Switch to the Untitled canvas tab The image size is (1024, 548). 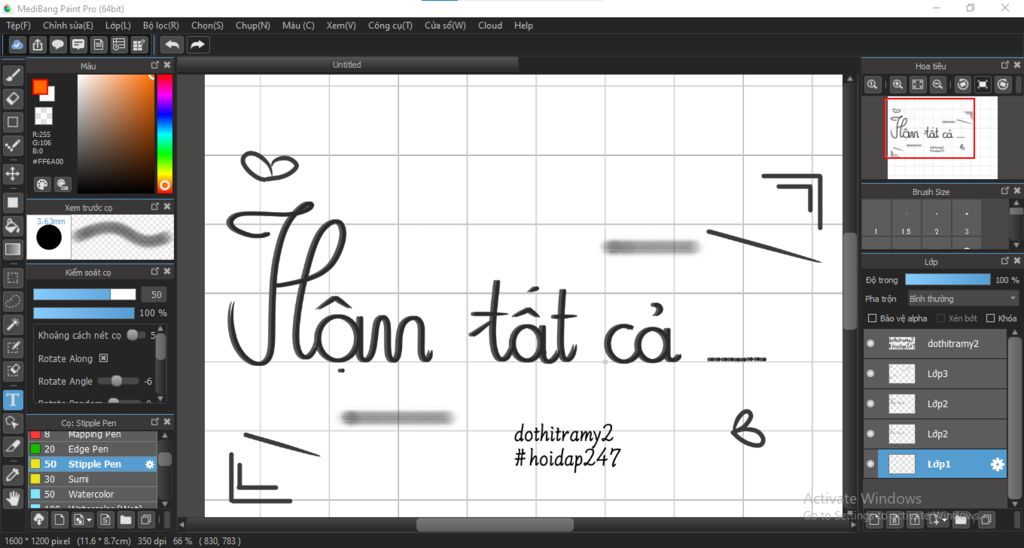(347, 65)
